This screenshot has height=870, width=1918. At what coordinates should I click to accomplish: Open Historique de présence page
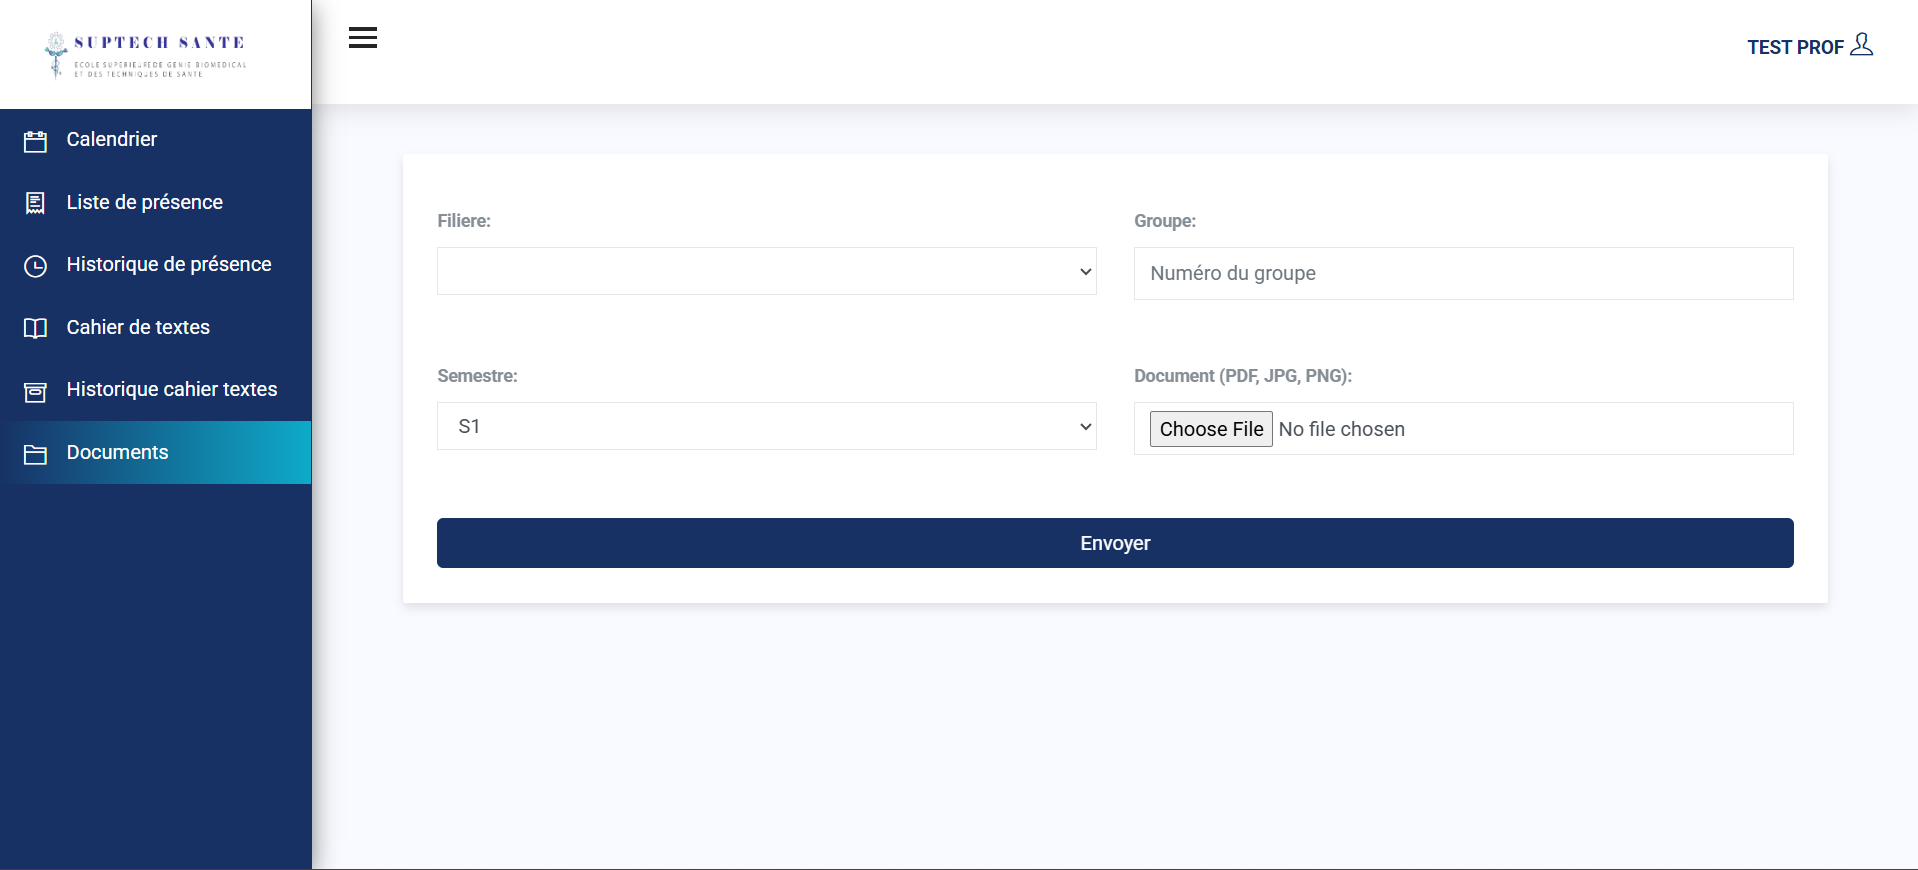pyautogui.click(x=169, y=264)
